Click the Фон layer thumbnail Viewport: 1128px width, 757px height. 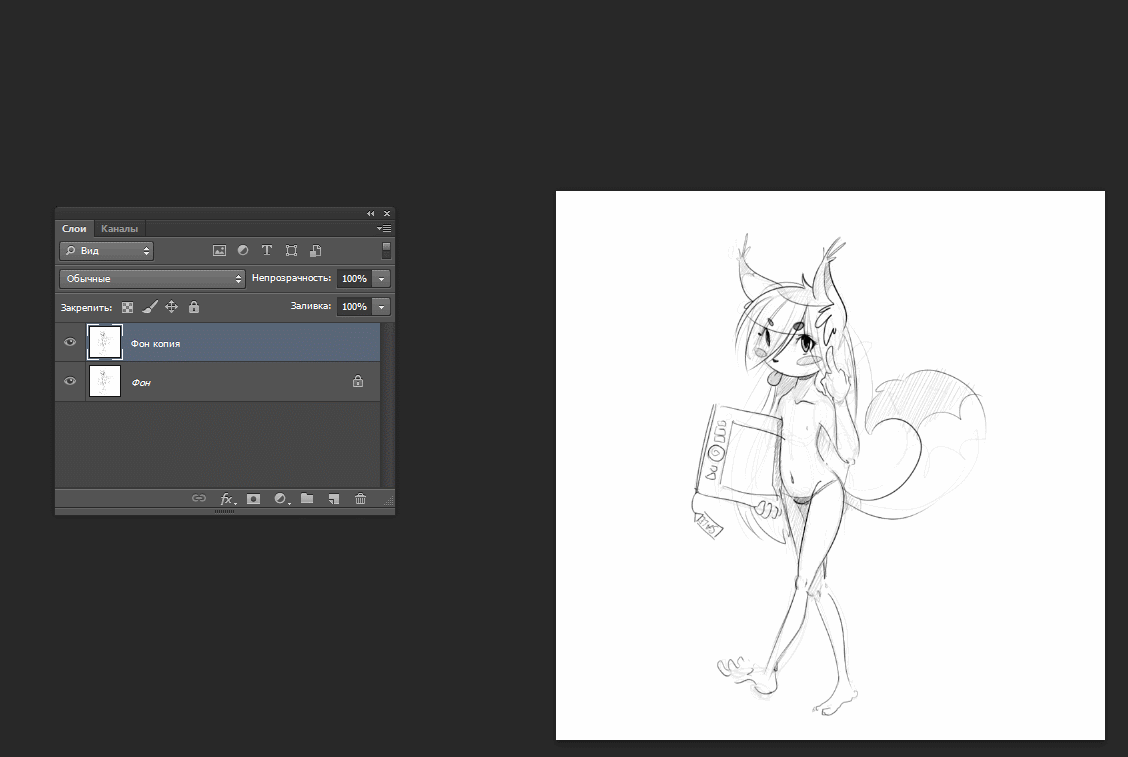pyautogui.click(x=105, y=381)
